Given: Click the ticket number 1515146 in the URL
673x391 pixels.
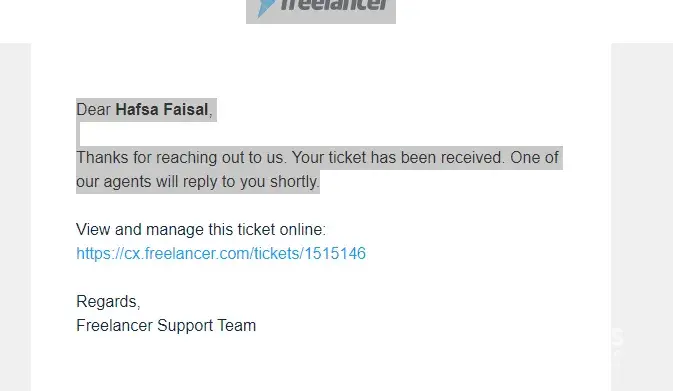Looking at the screenshot, I should pos(335,254).
